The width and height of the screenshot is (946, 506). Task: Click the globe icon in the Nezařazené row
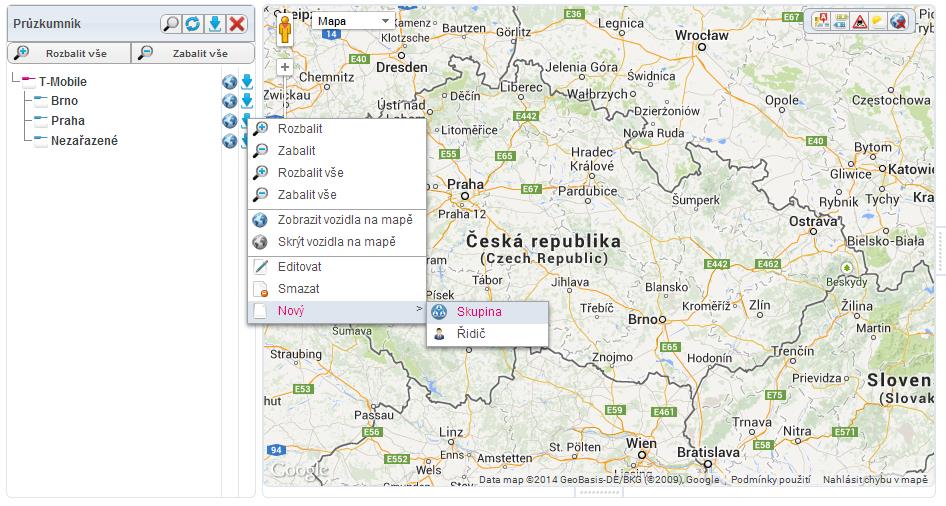229,141
